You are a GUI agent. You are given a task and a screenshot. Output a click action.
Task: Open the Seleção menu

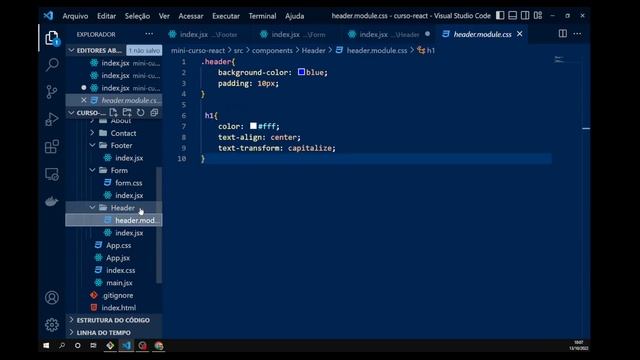[137, 16]
